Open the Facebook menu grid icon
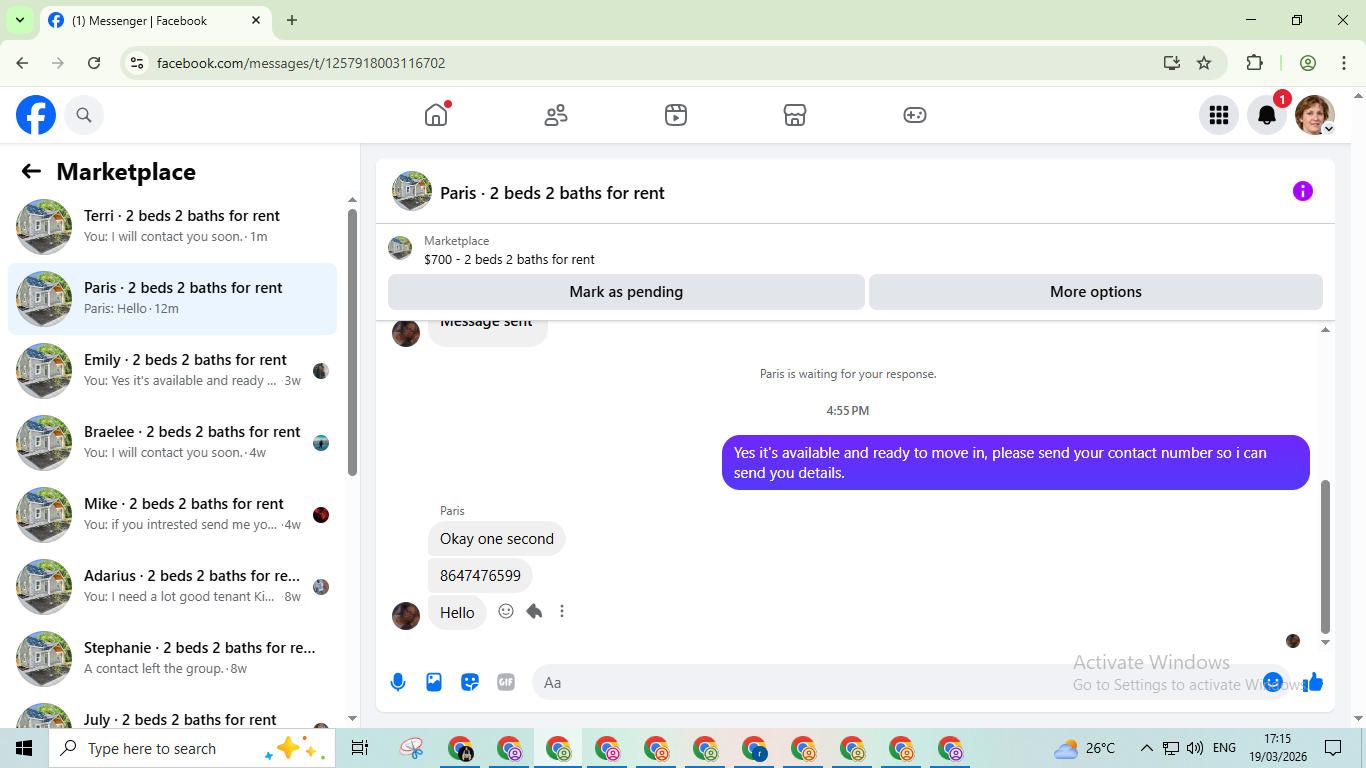1366x768 pixels. pos(1219,115)
